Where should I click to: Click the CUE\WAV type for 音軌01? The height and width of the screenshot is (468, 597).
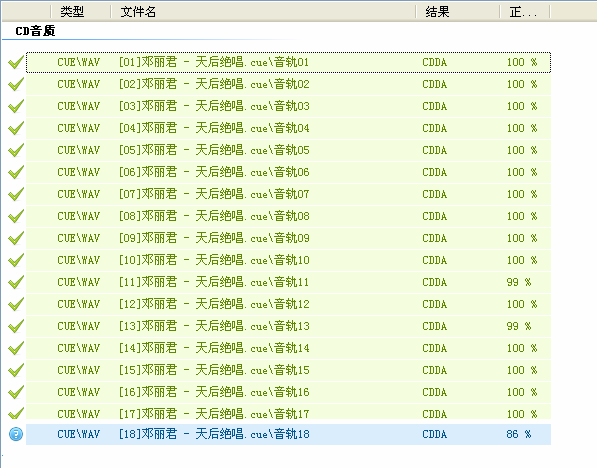78,62
